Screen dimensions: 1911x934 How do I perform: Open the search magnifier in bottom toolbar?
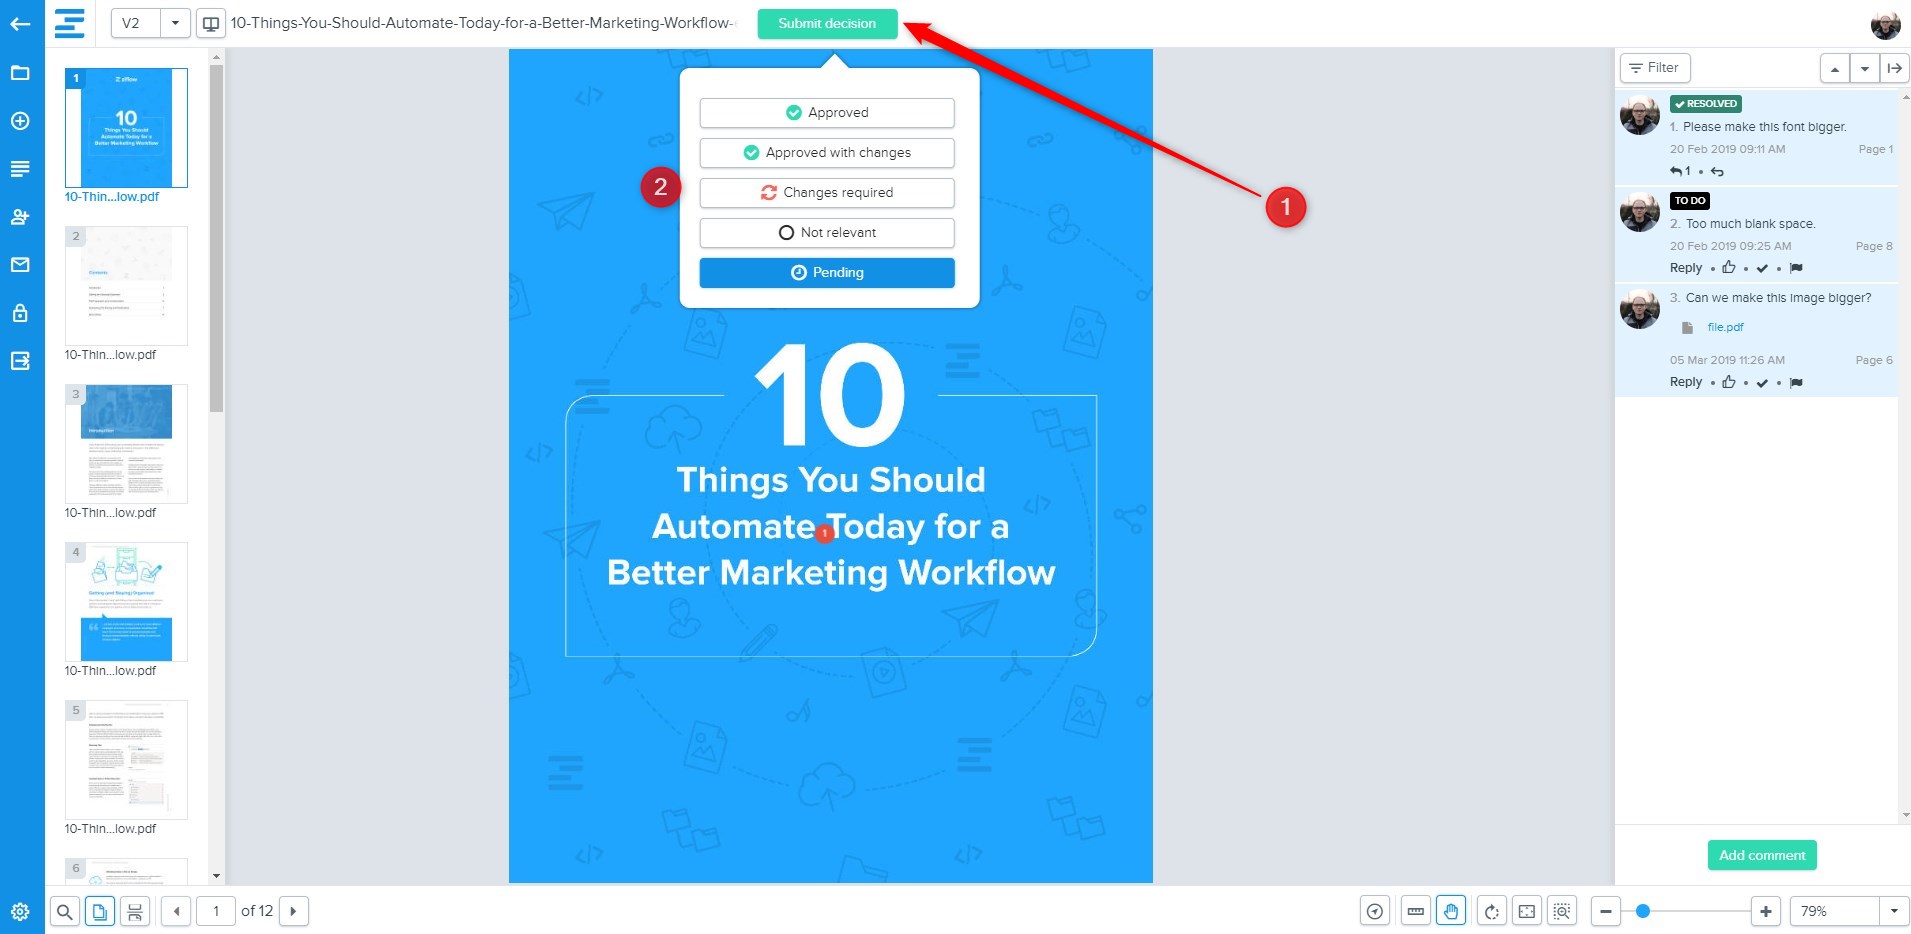pyautogui.click(x=65, y=911)
